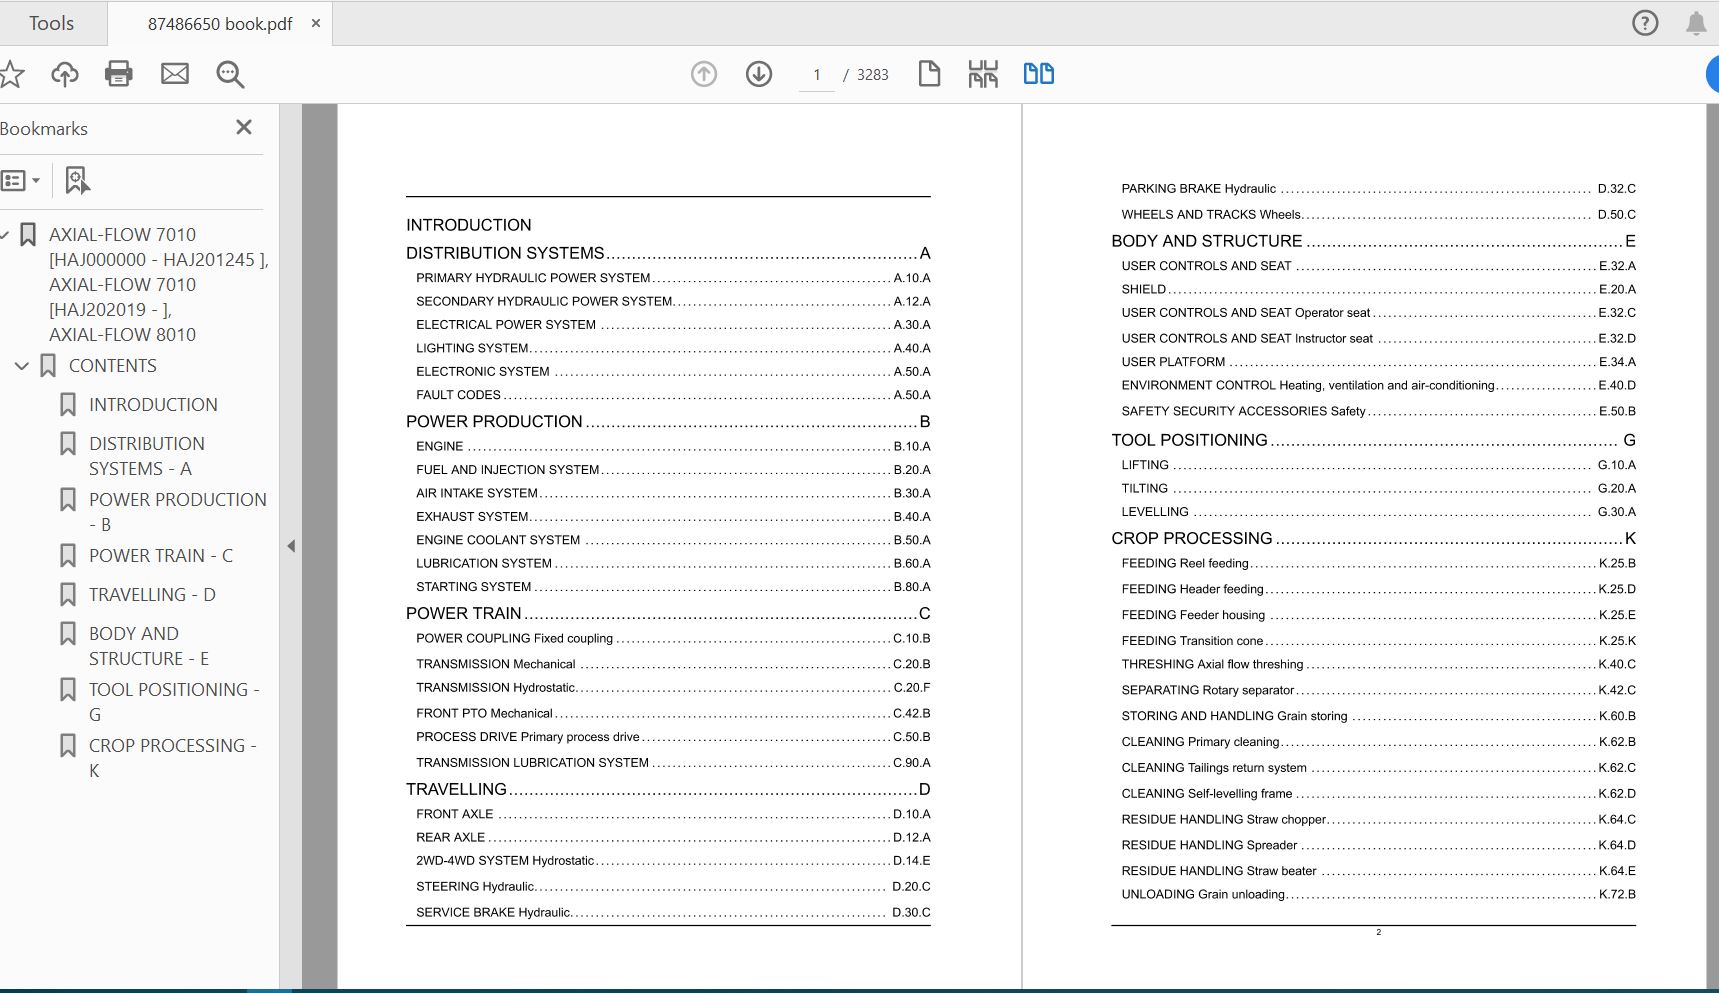Click 'RESIDUE HANDLING Spreader' contents line
The height and width of the screenshot is (993, 1719).
coord(1378,845)
